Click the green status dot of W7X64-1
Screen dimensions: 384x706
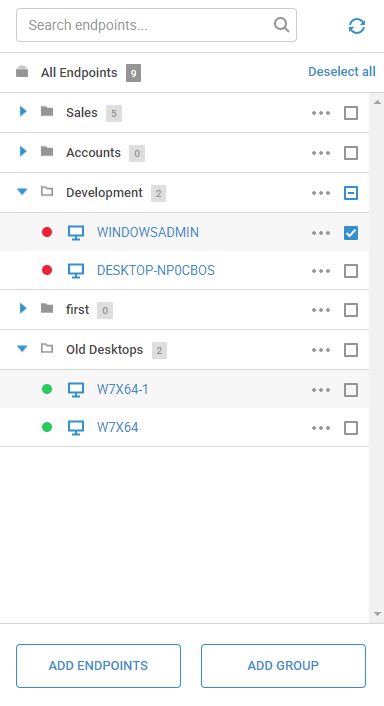pyautogui.click(x=47, y=389)
